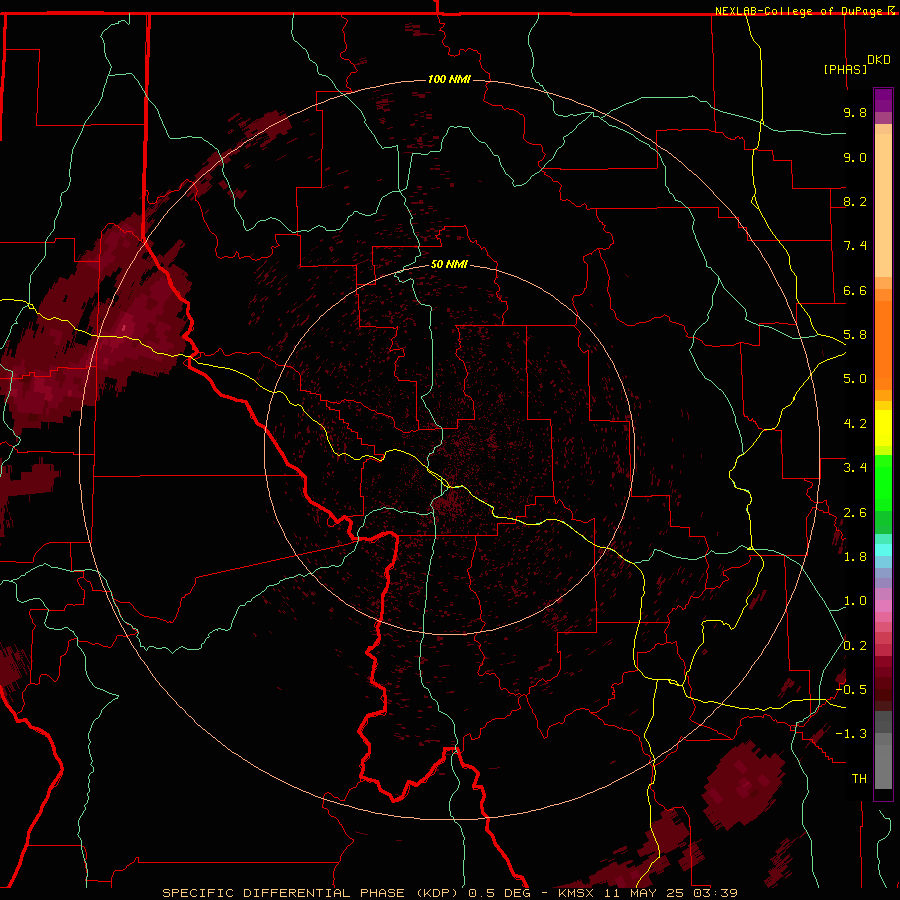Click the -1.3 scale value

[851, 734]
